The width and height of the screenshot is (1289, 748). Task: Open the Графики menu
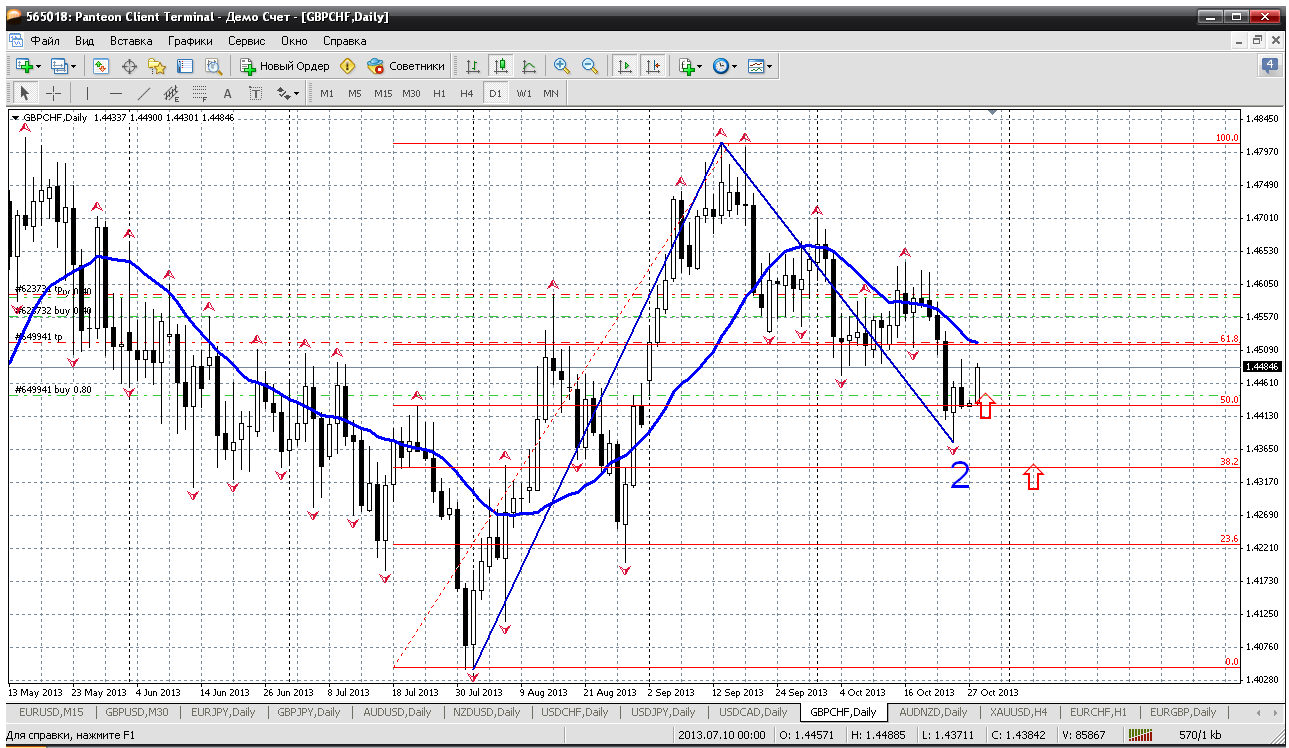click(x=190, y=41)
